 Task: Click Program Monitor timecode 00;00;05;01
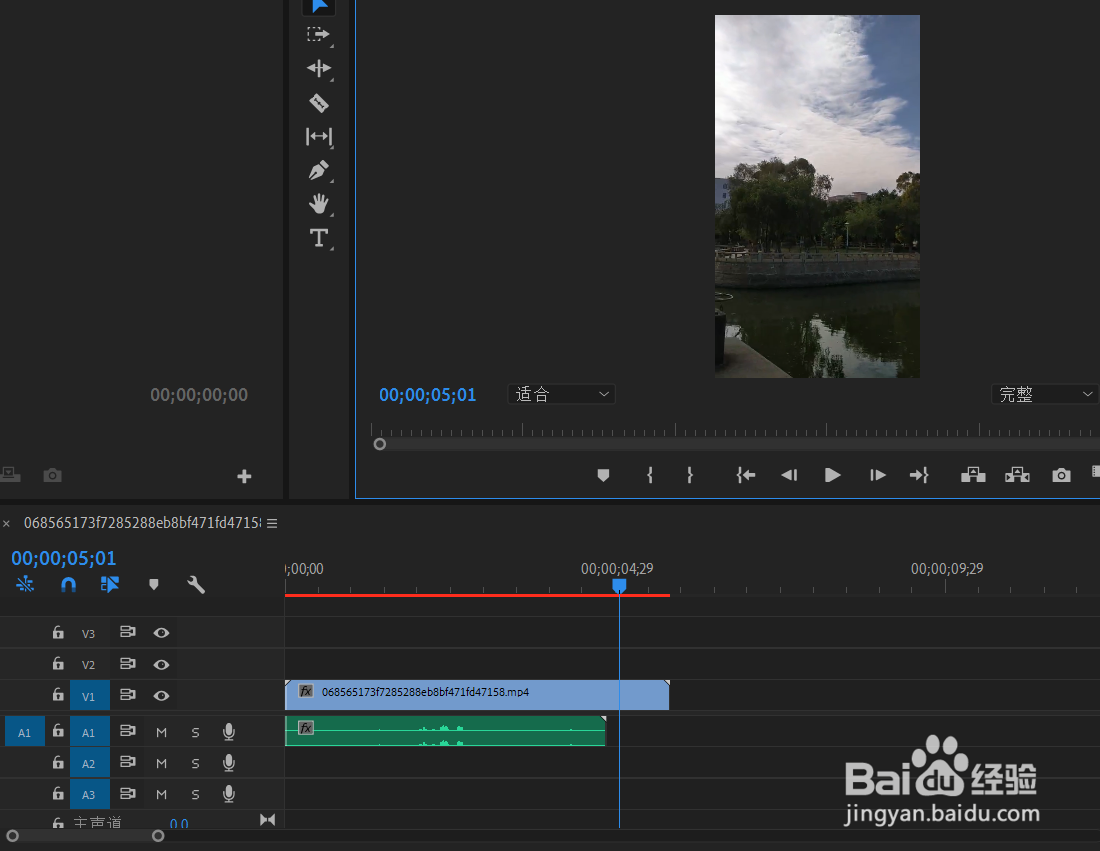[x=427, y=395]
